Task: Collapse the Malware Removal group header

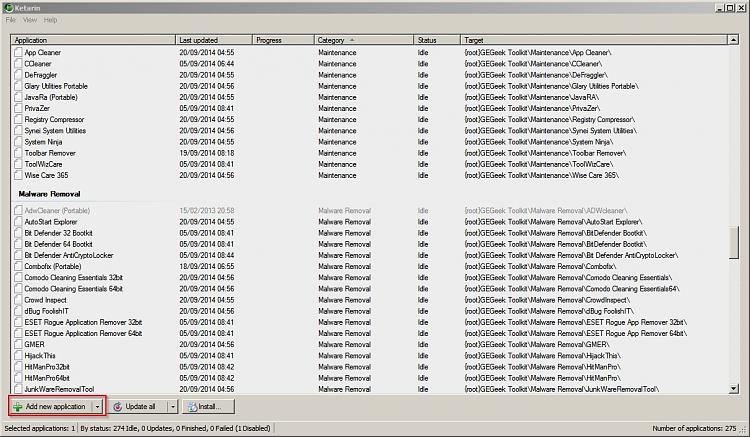Action: (49, 194)
